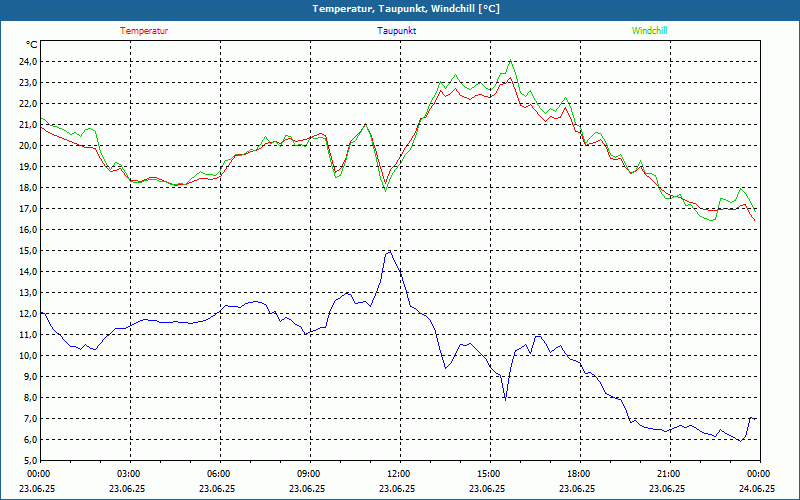Click the 19,0 y-axis label
This screenshot has height=500, width=800.
(x=29, y=167)
